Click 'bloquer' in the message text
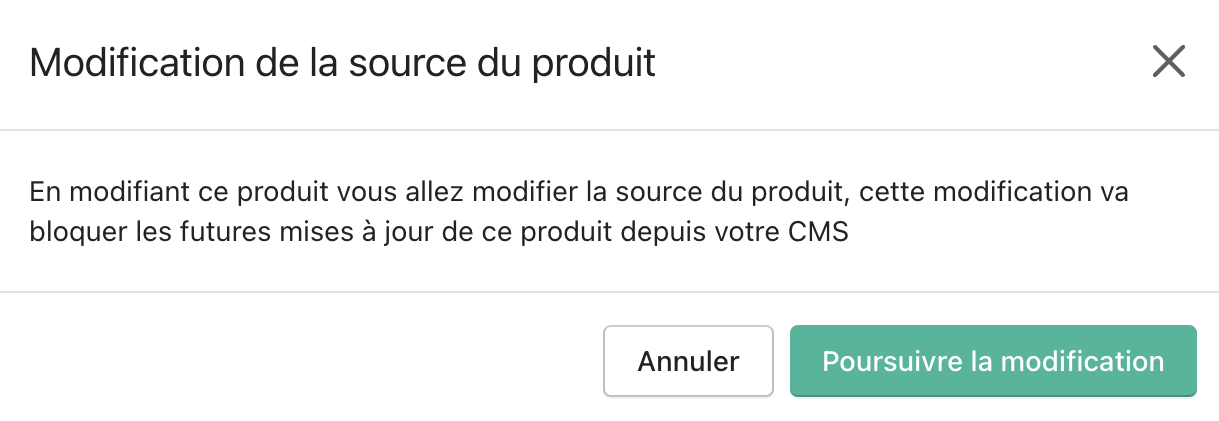Viewport: 1219px width, 421px height. [67, 234]
